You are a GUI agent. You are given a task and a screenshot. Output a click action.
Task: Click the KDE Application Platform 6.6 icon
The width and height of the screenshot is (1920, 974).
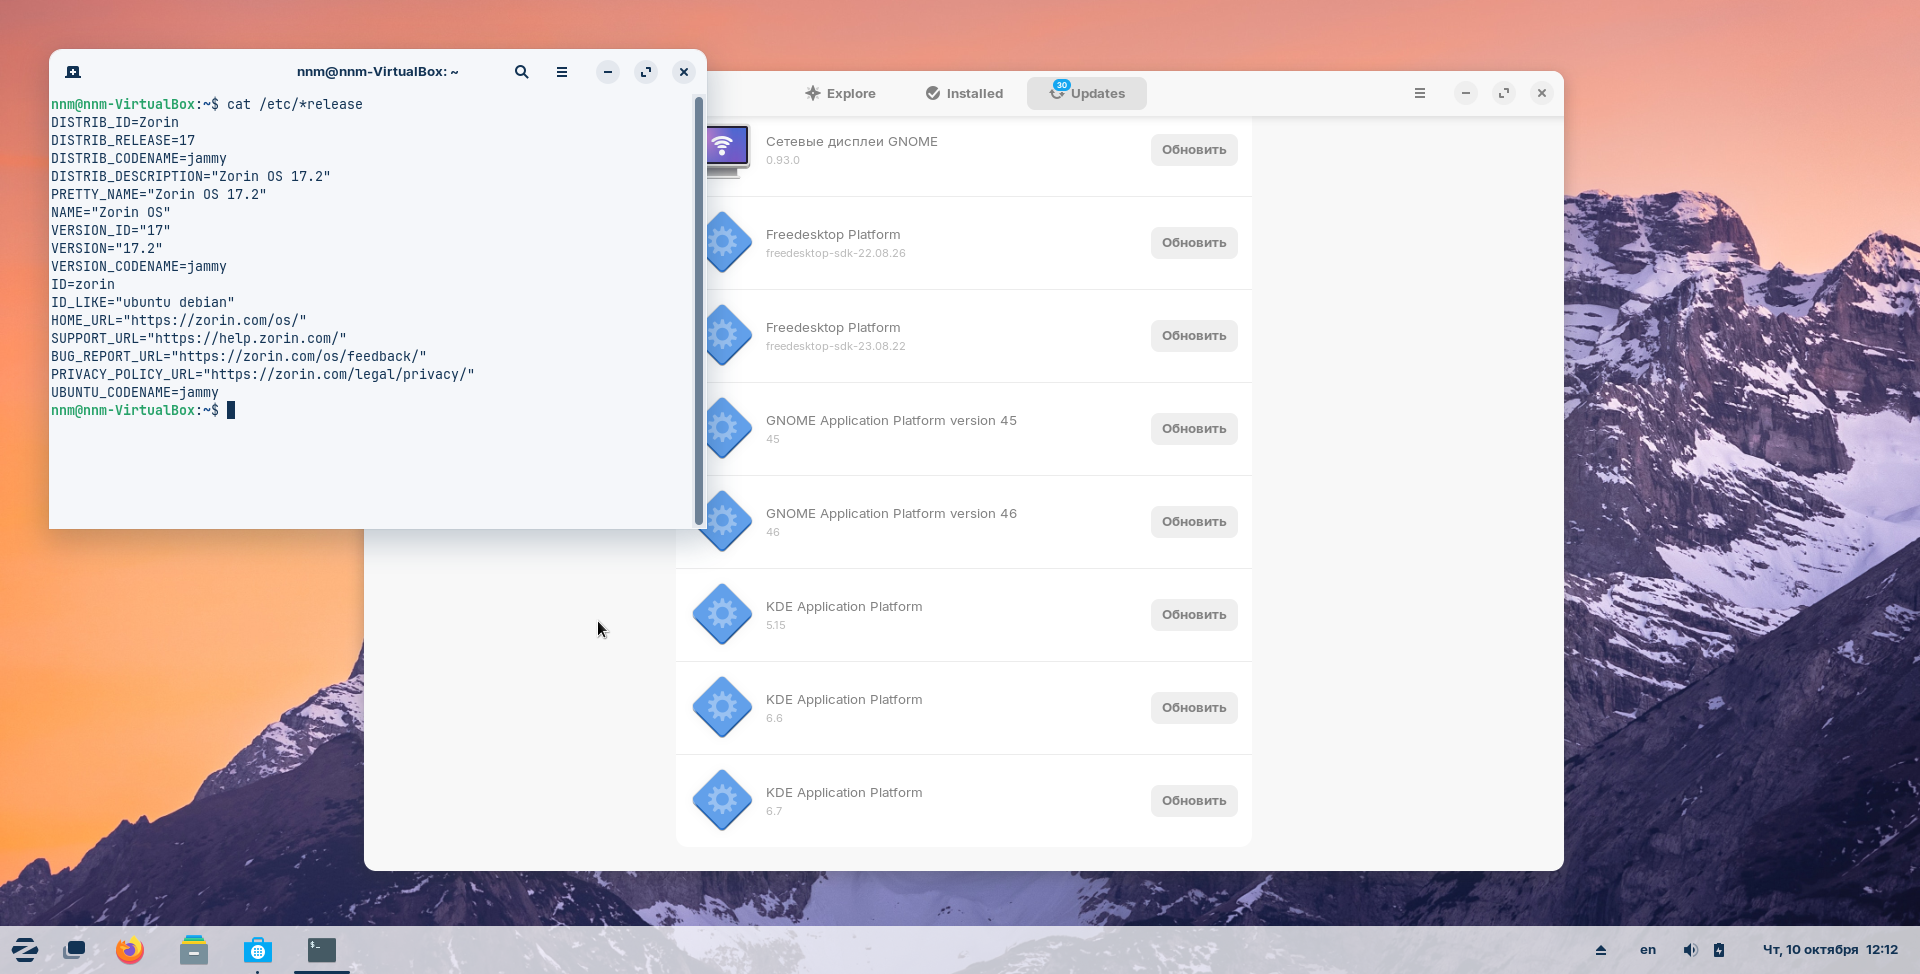point(723,707)
